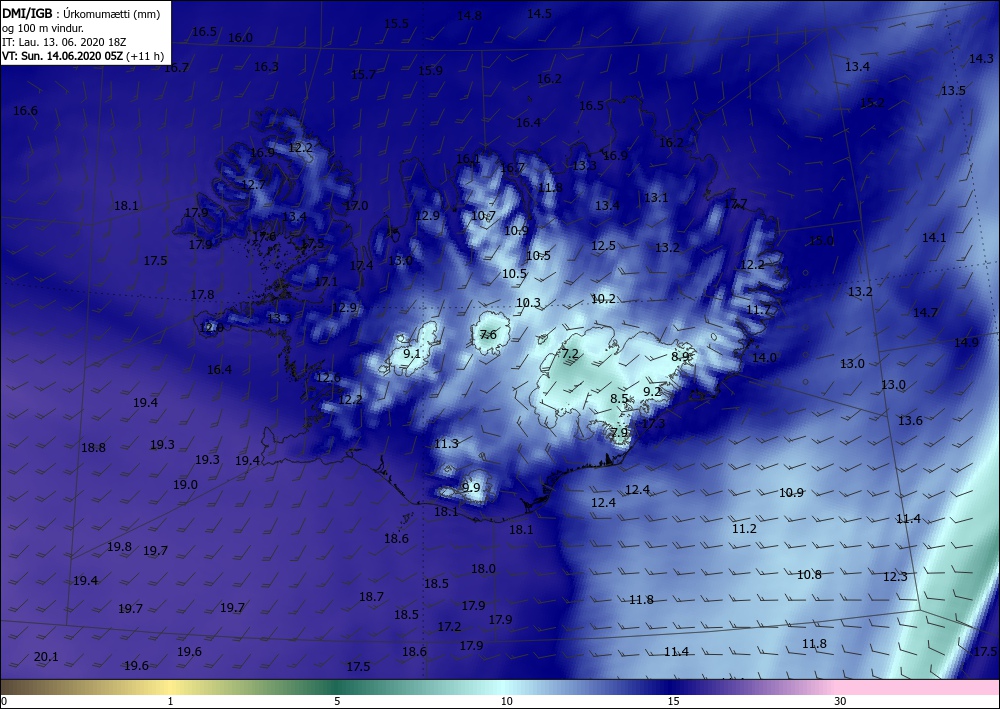Click the value 17.0 on the map
Screen dimensions: 1000x709
click(356, 205)
